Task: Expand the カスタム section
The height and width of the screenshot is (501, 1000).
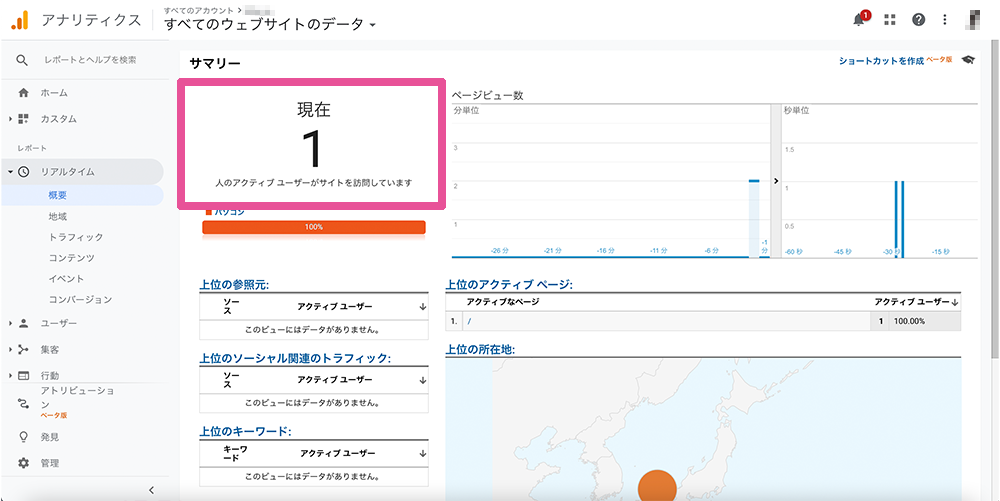Action: [10, 119]
